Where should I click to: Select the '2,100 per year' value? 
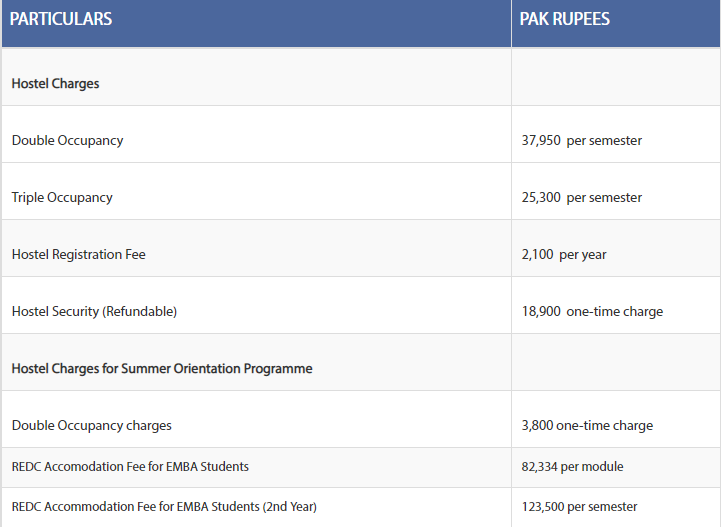pos(564,255)
